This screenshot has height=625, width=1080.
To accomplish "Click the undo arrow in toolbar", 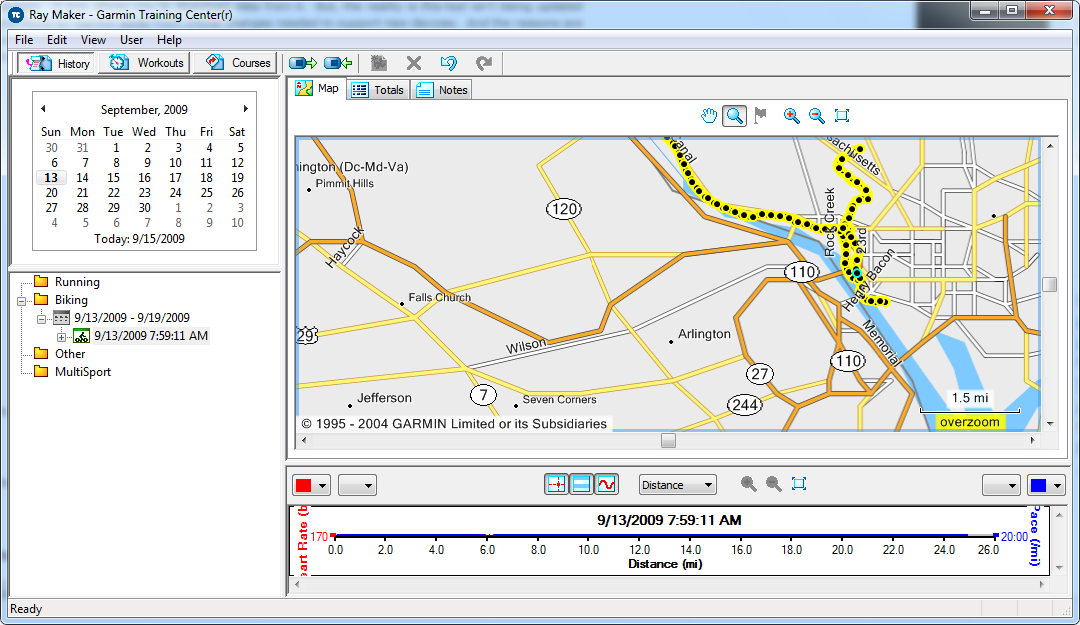I will click(449, 63).
